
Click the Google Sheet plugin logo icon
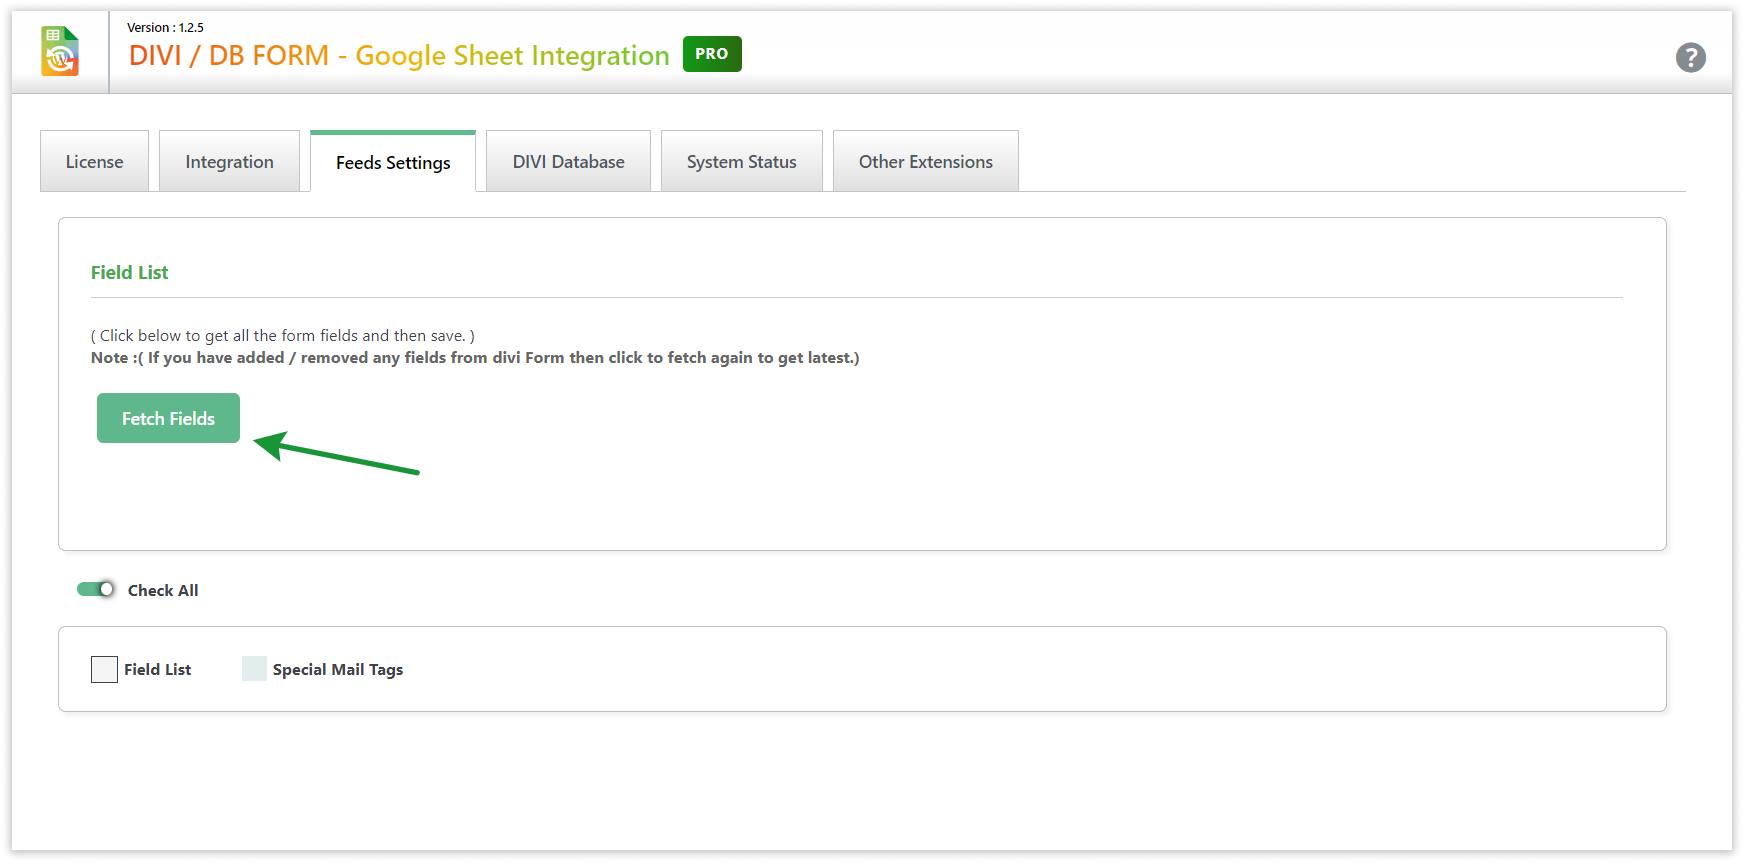click(x=60, y=52)
